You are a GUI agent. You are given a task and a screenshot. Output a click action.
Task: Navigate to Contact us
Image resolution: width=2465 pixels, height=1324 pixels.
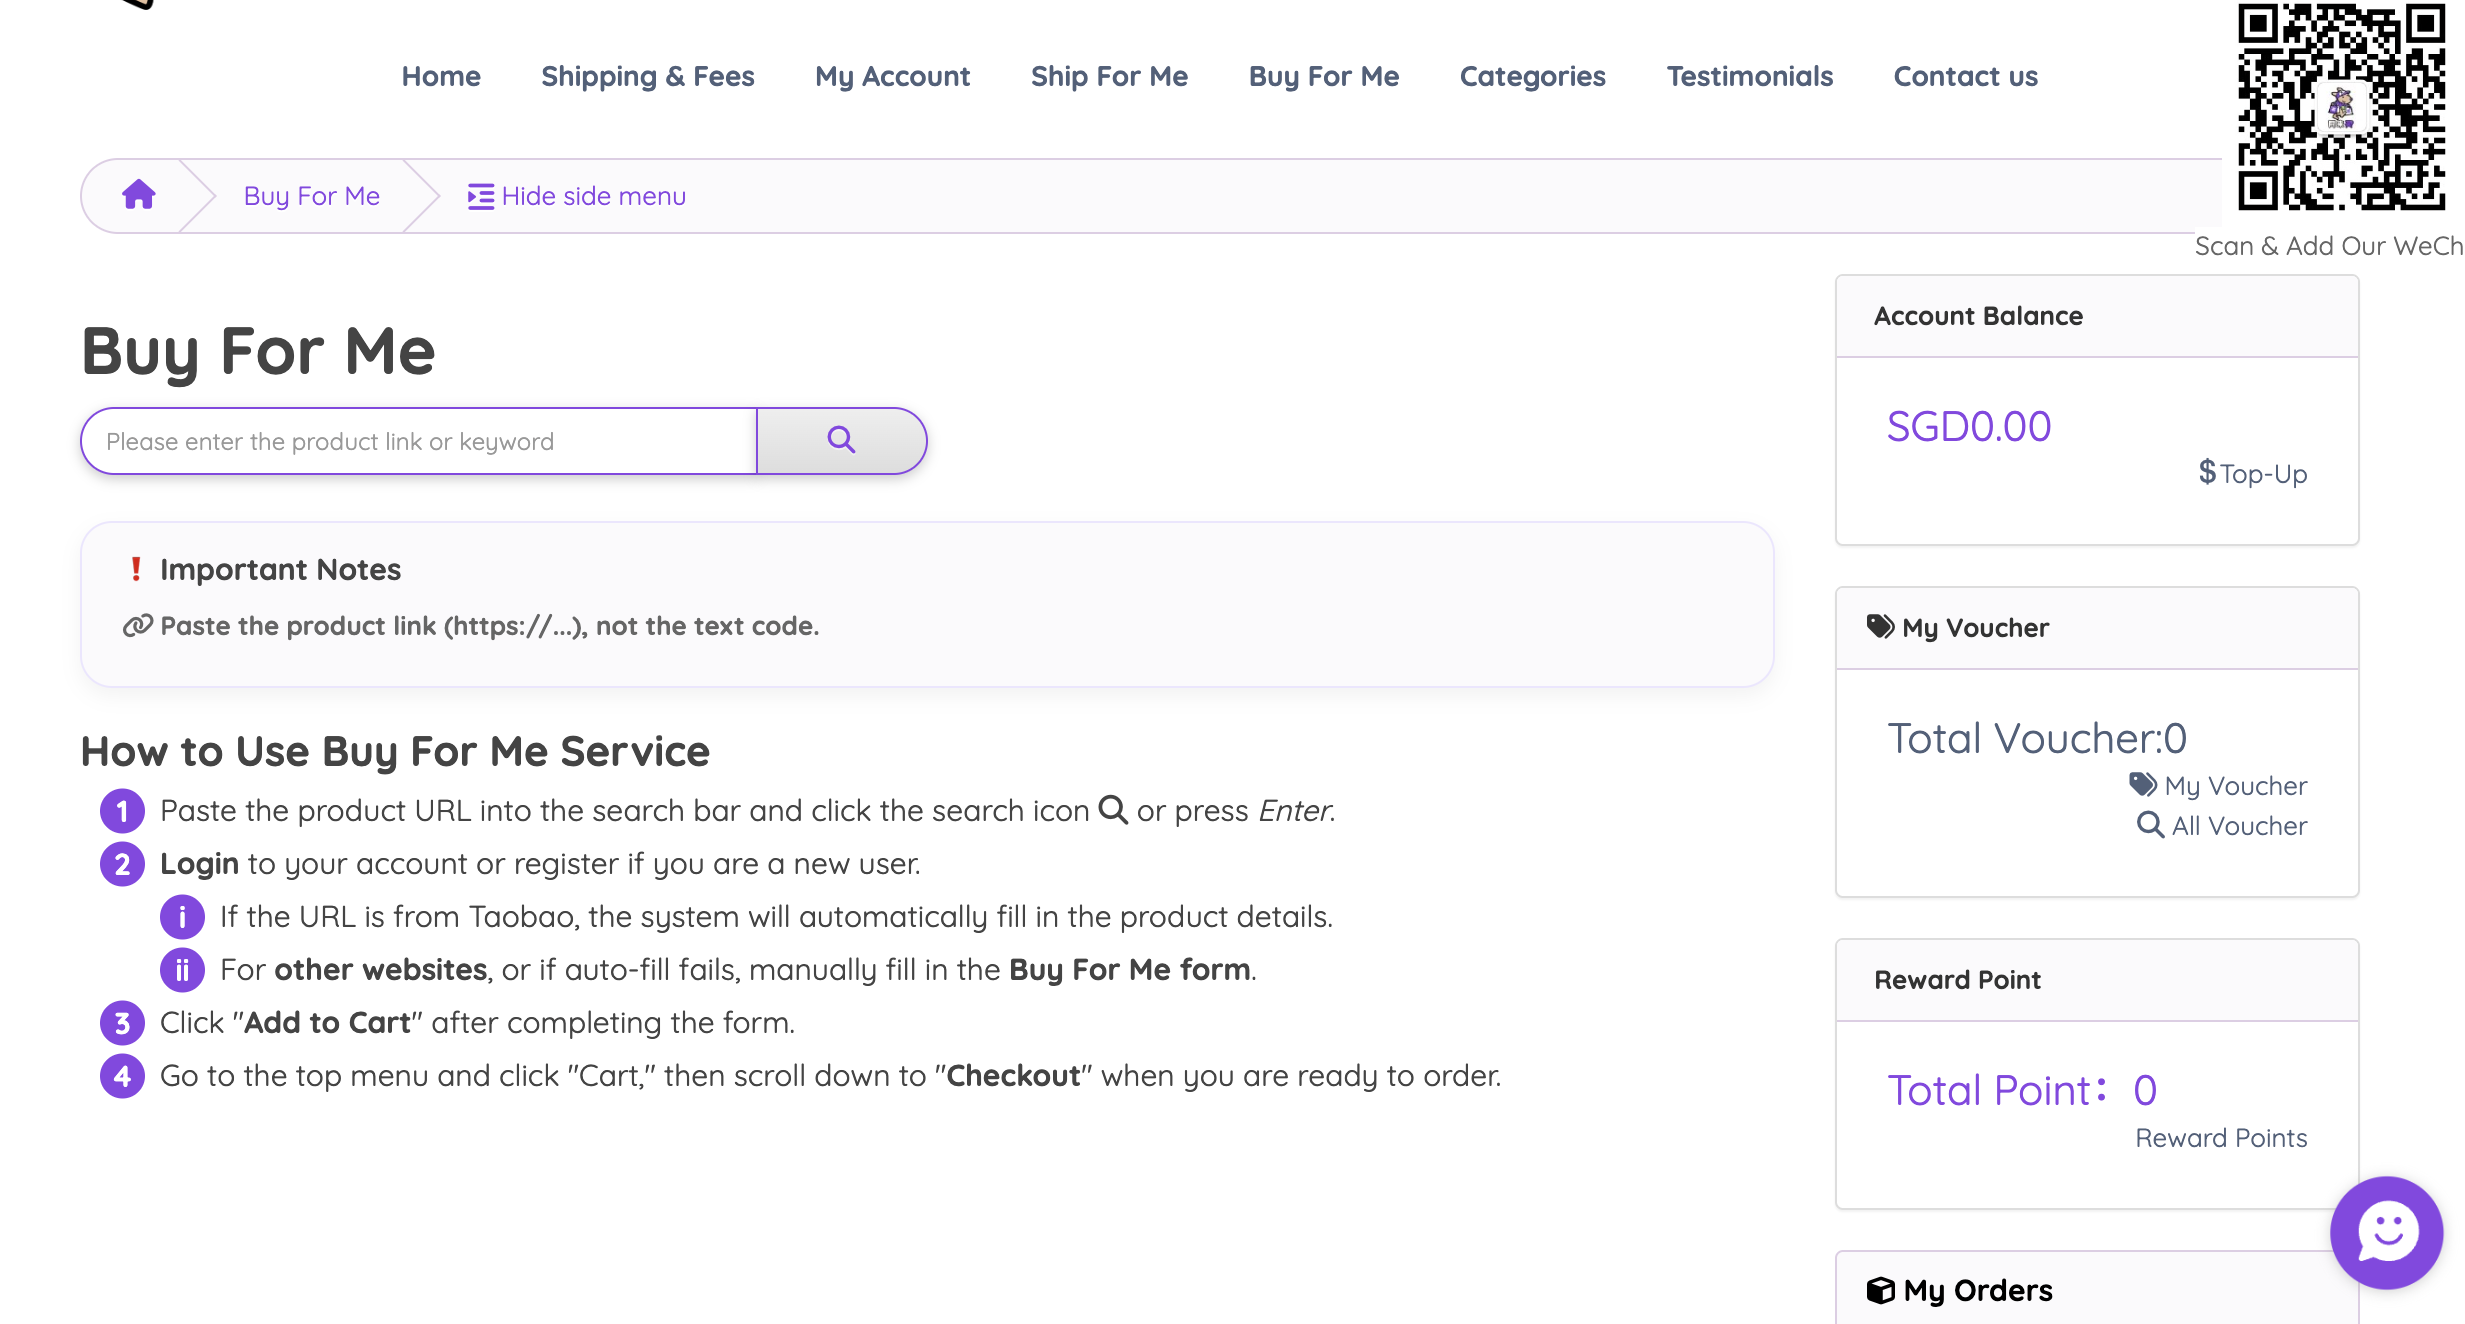1965,76
